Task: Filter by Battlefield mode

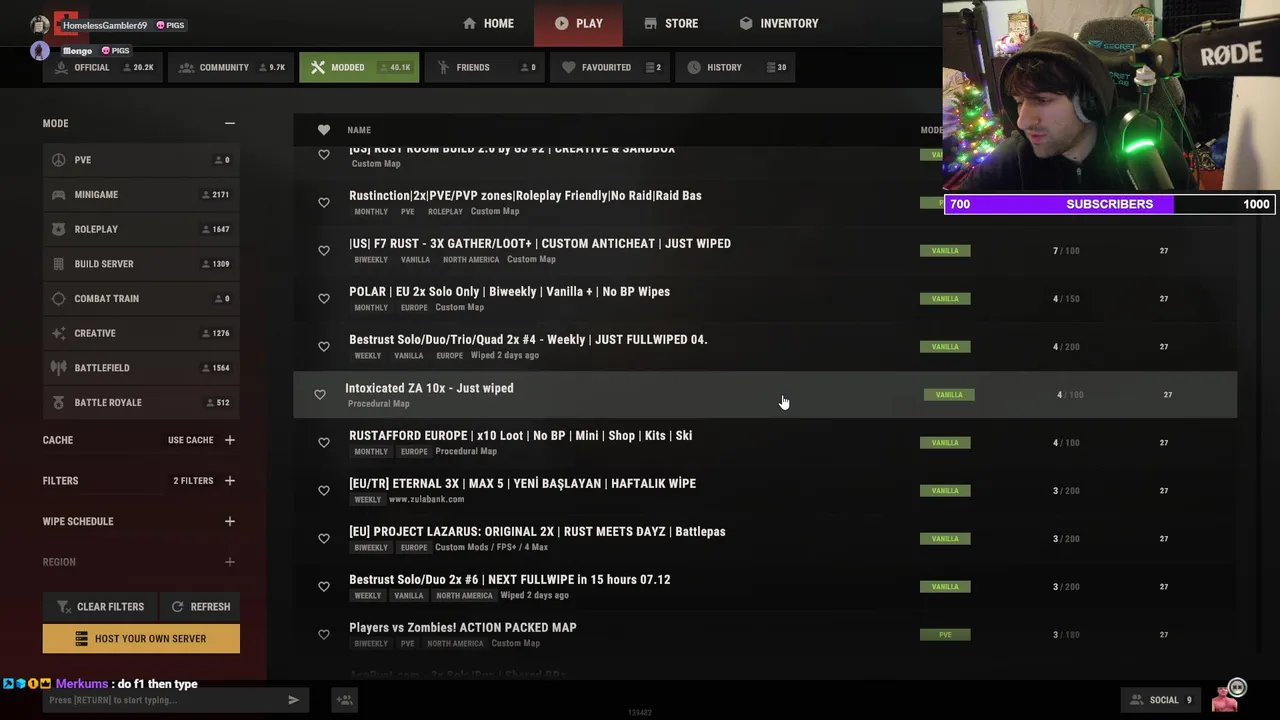Action: point(140,368)
